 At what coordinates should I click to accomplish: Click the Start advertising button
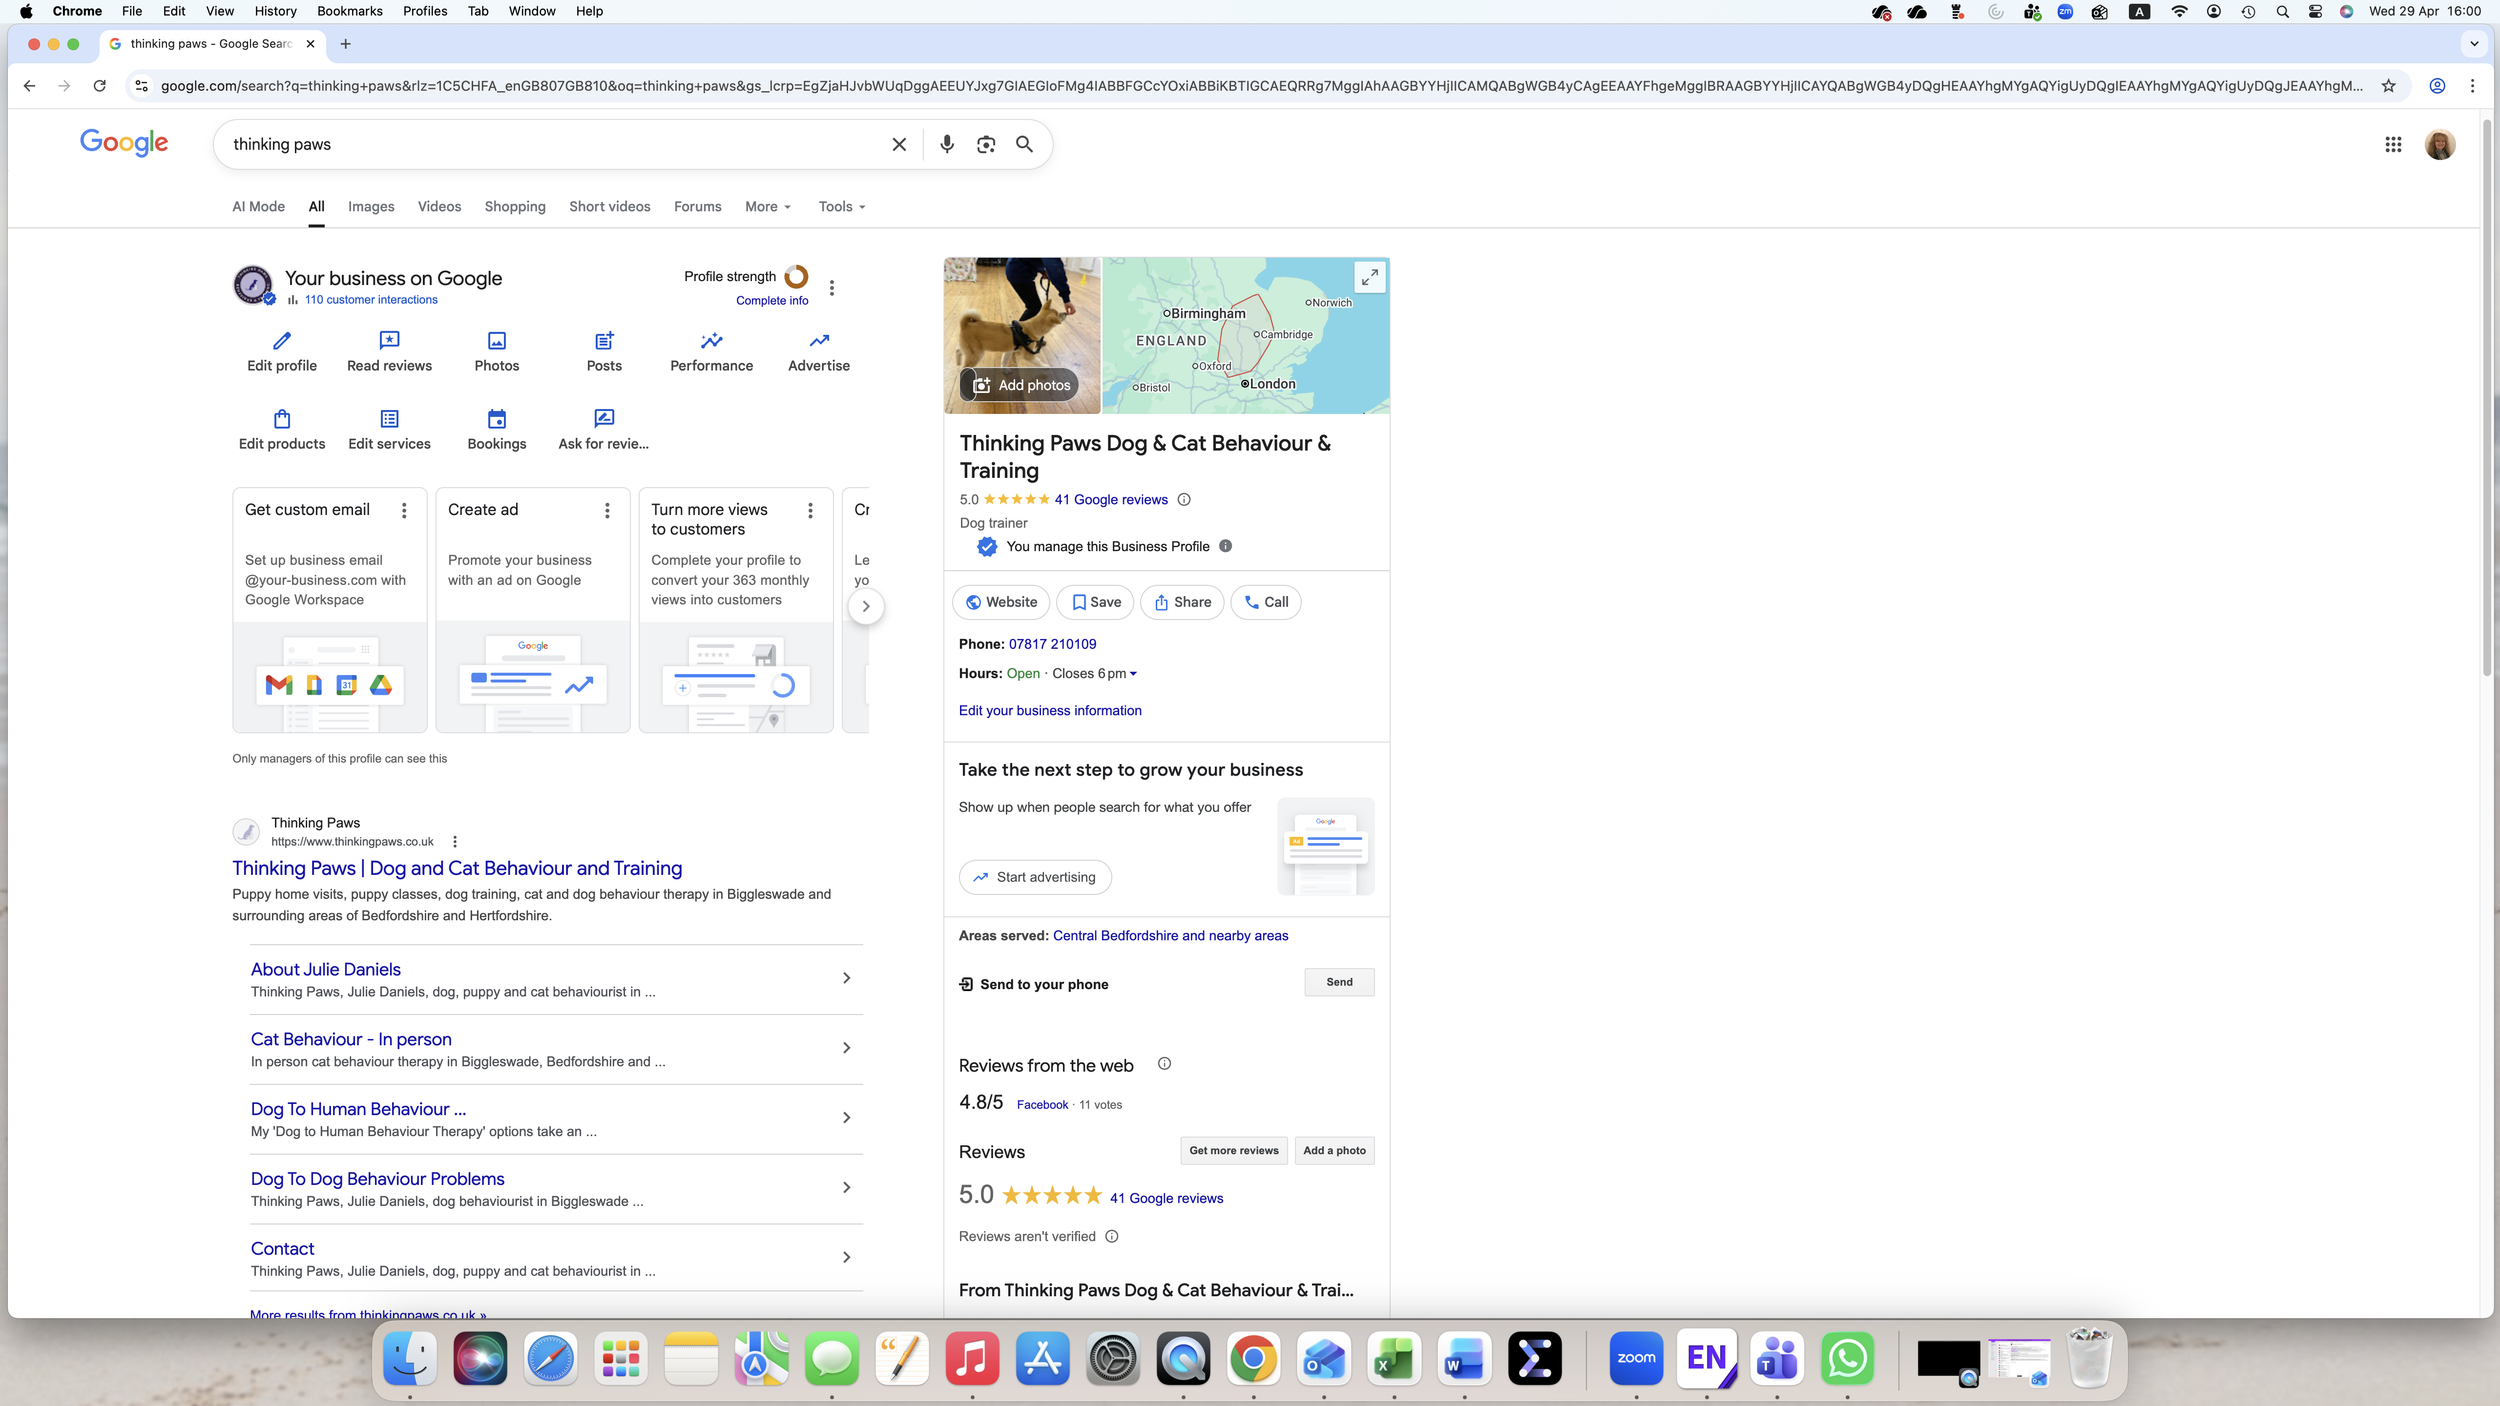coord(1035,877)
